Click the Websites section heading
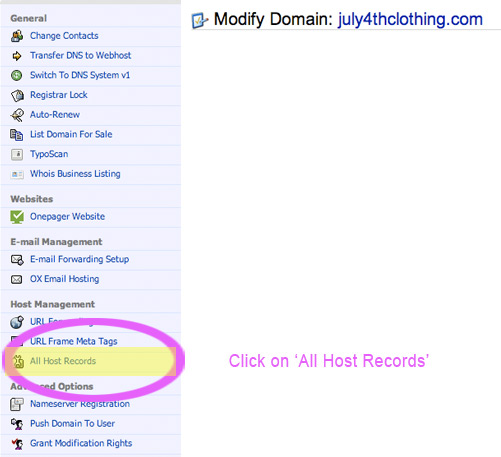 [32, 199]
